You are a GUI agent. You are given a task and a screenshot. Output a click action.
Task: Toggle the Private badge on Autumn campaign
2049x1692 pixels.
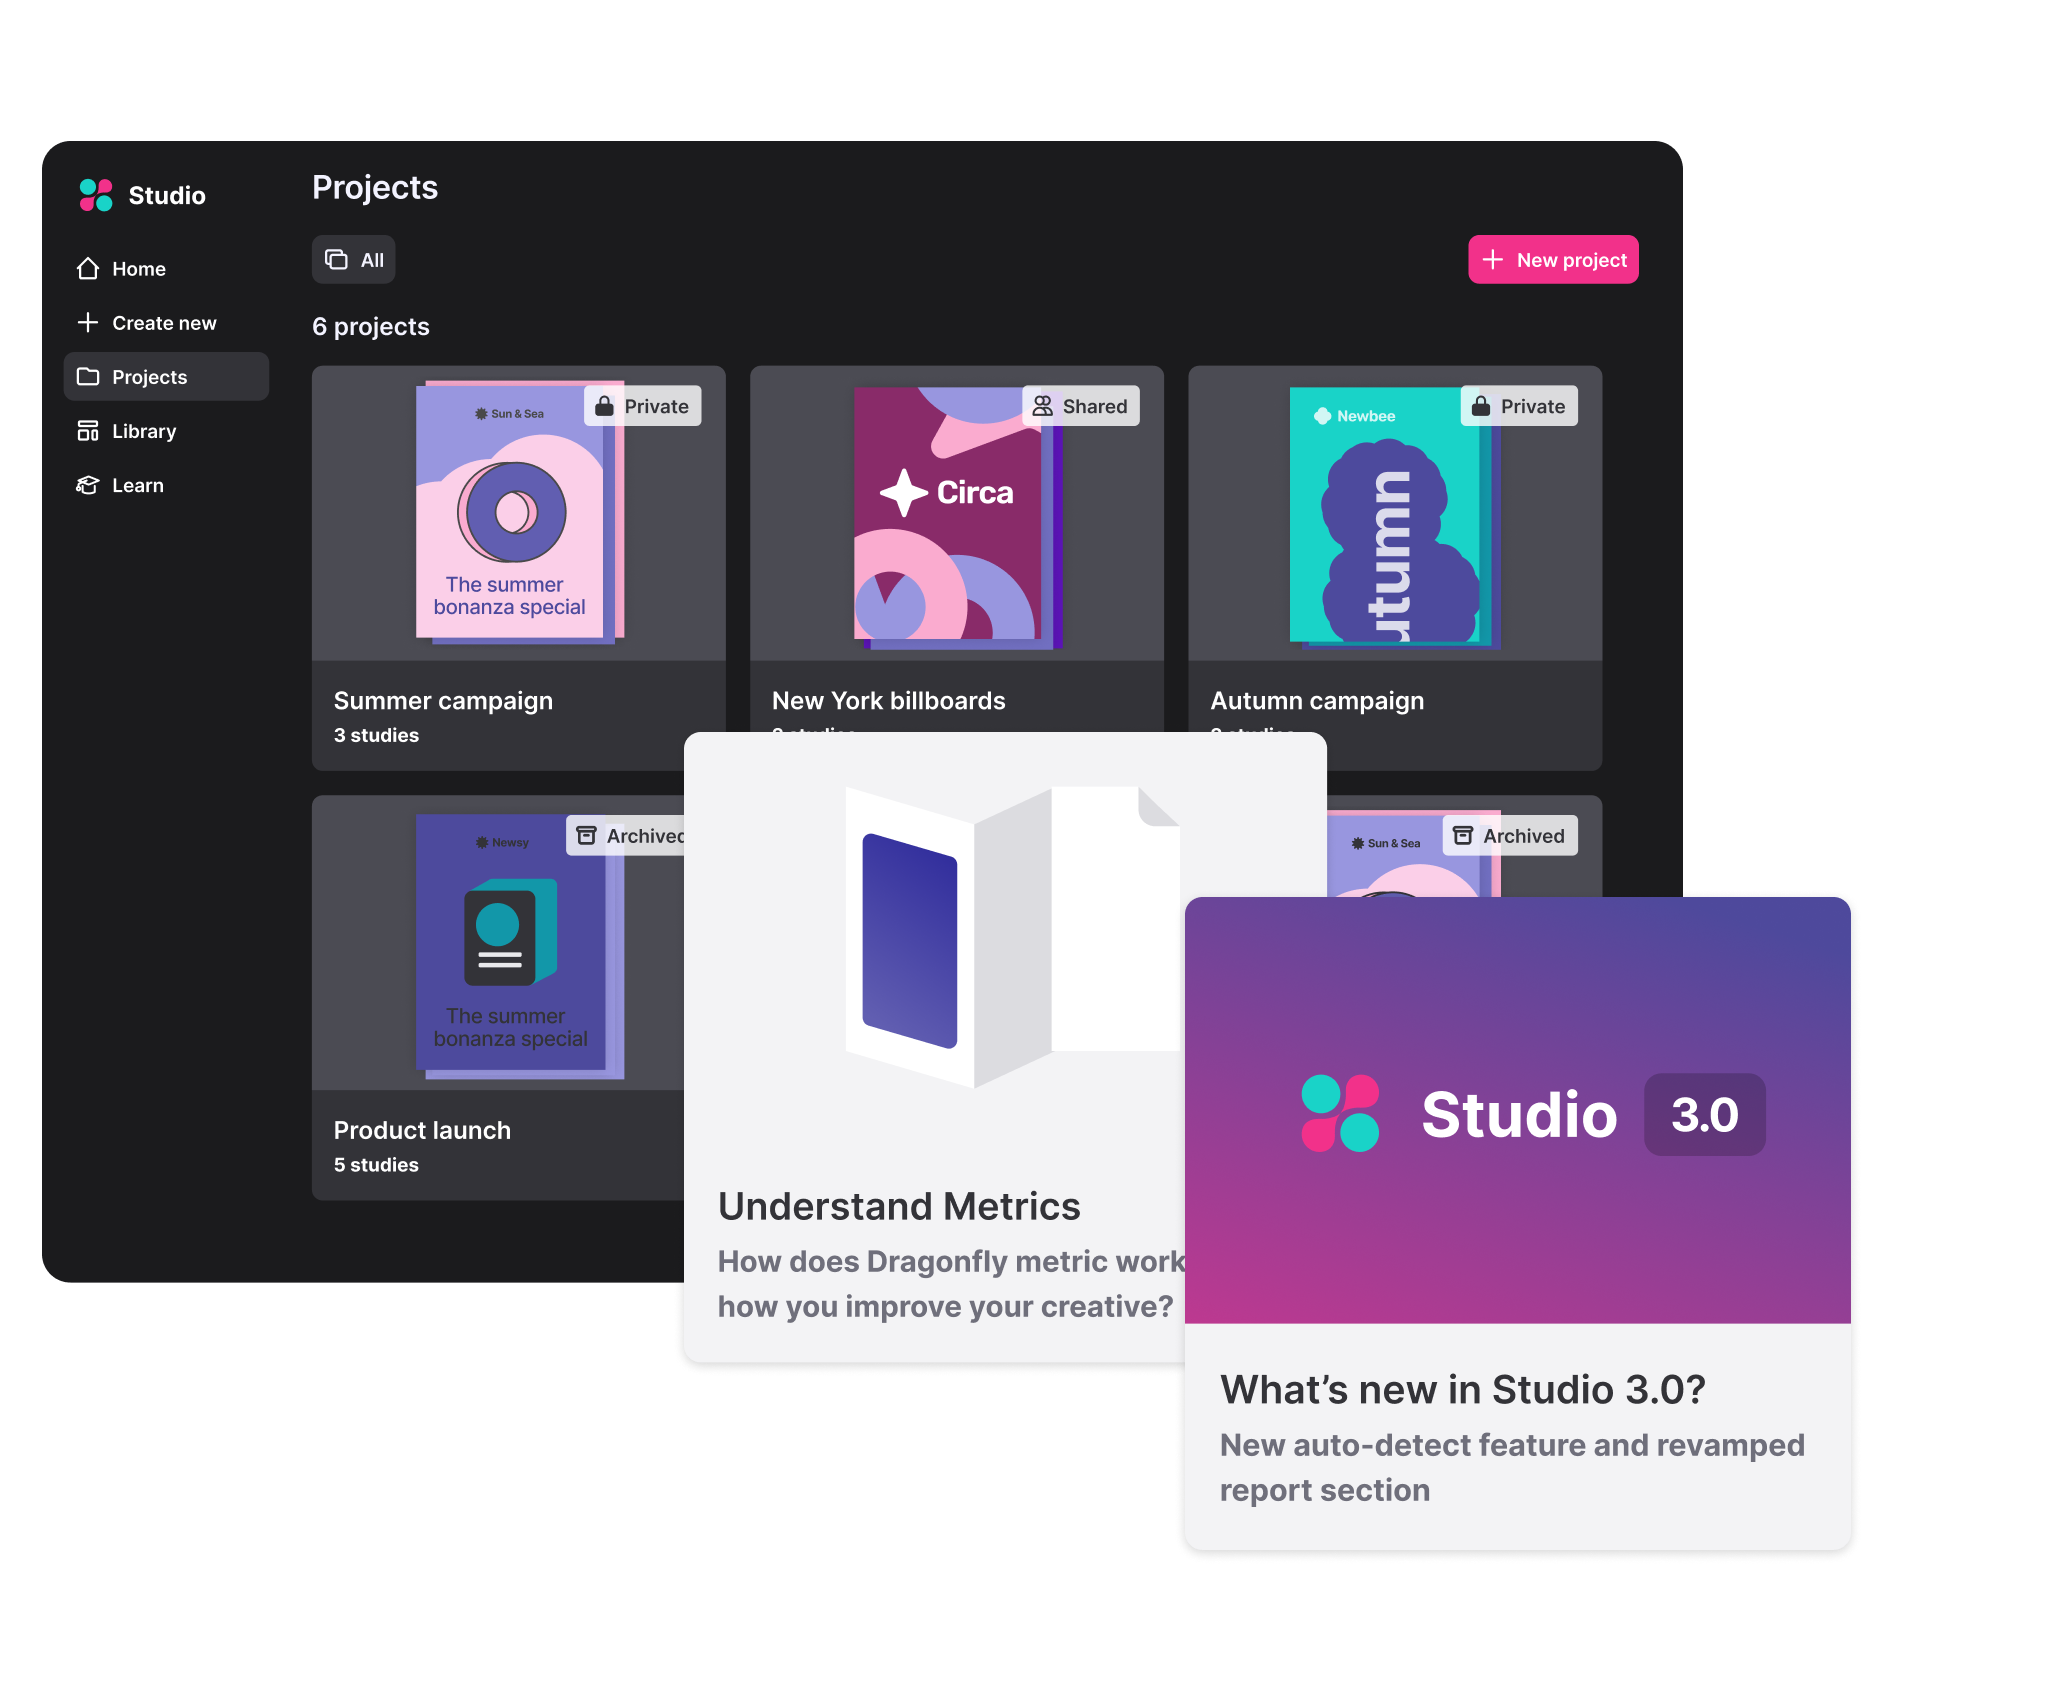click(x=1518, y=405)
